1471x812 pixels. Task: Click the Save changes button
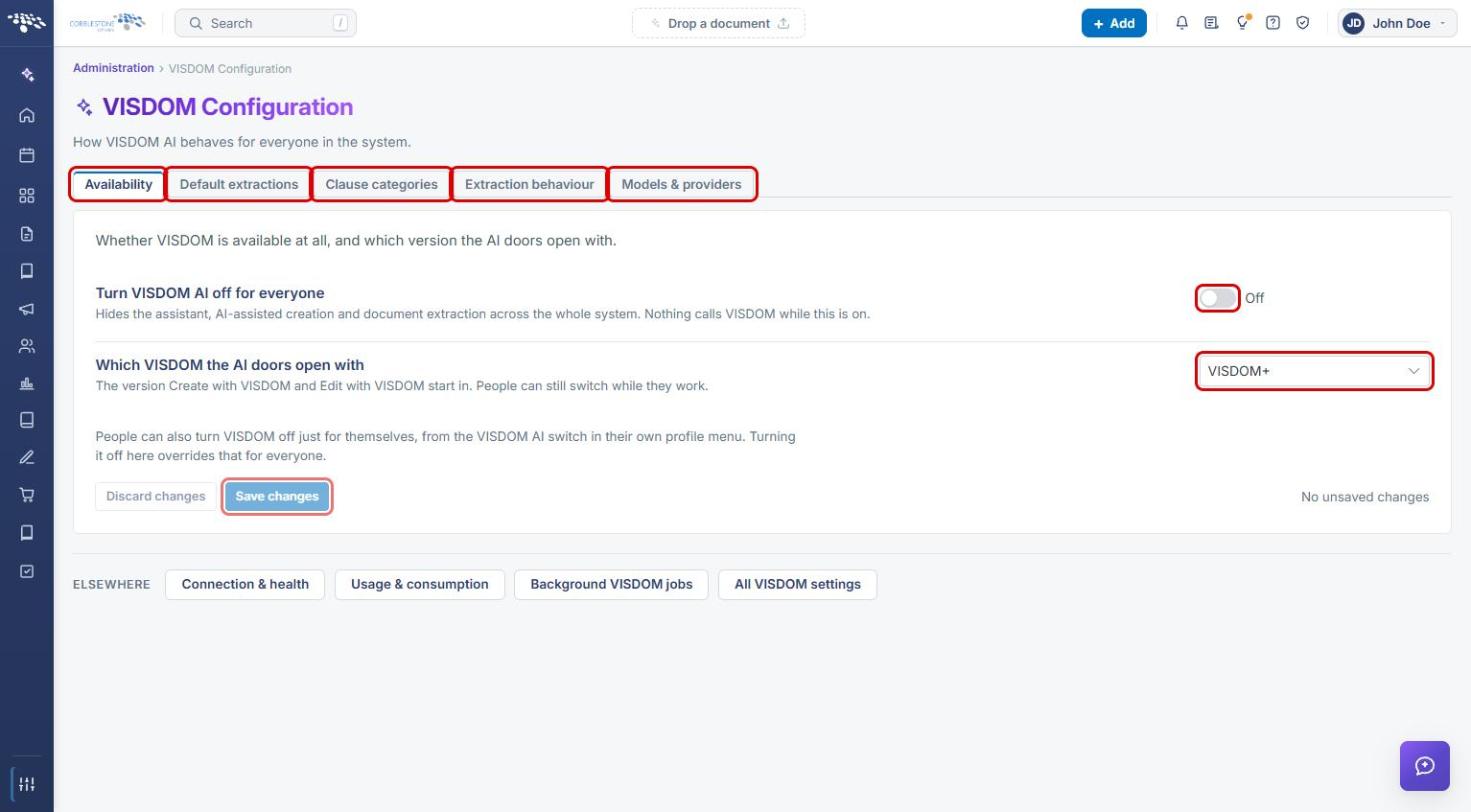[x=277, y=496]
